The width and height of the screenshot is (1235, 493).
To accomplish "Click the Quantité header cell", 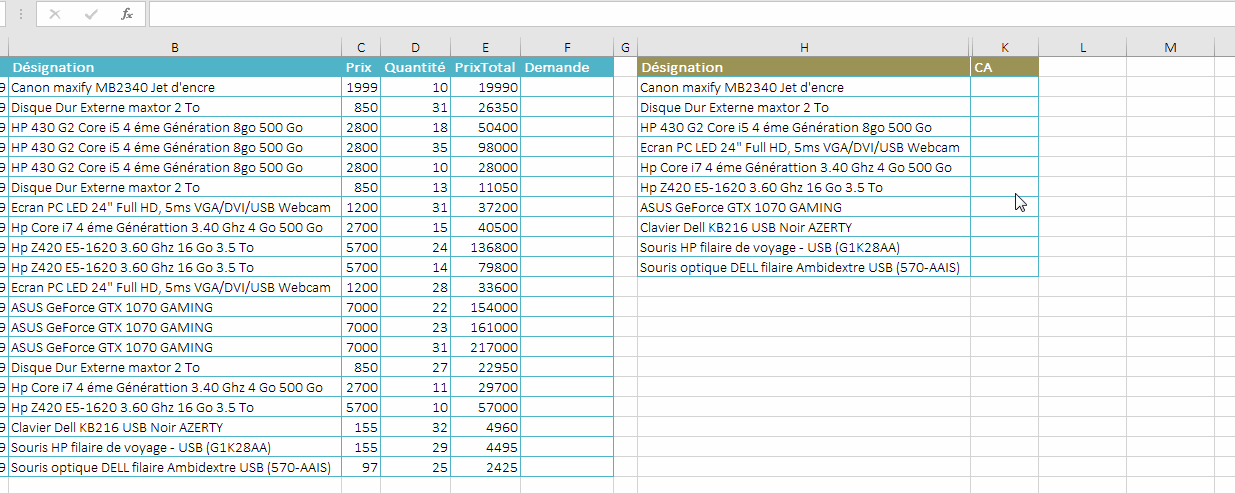I will tap(415, 67).
